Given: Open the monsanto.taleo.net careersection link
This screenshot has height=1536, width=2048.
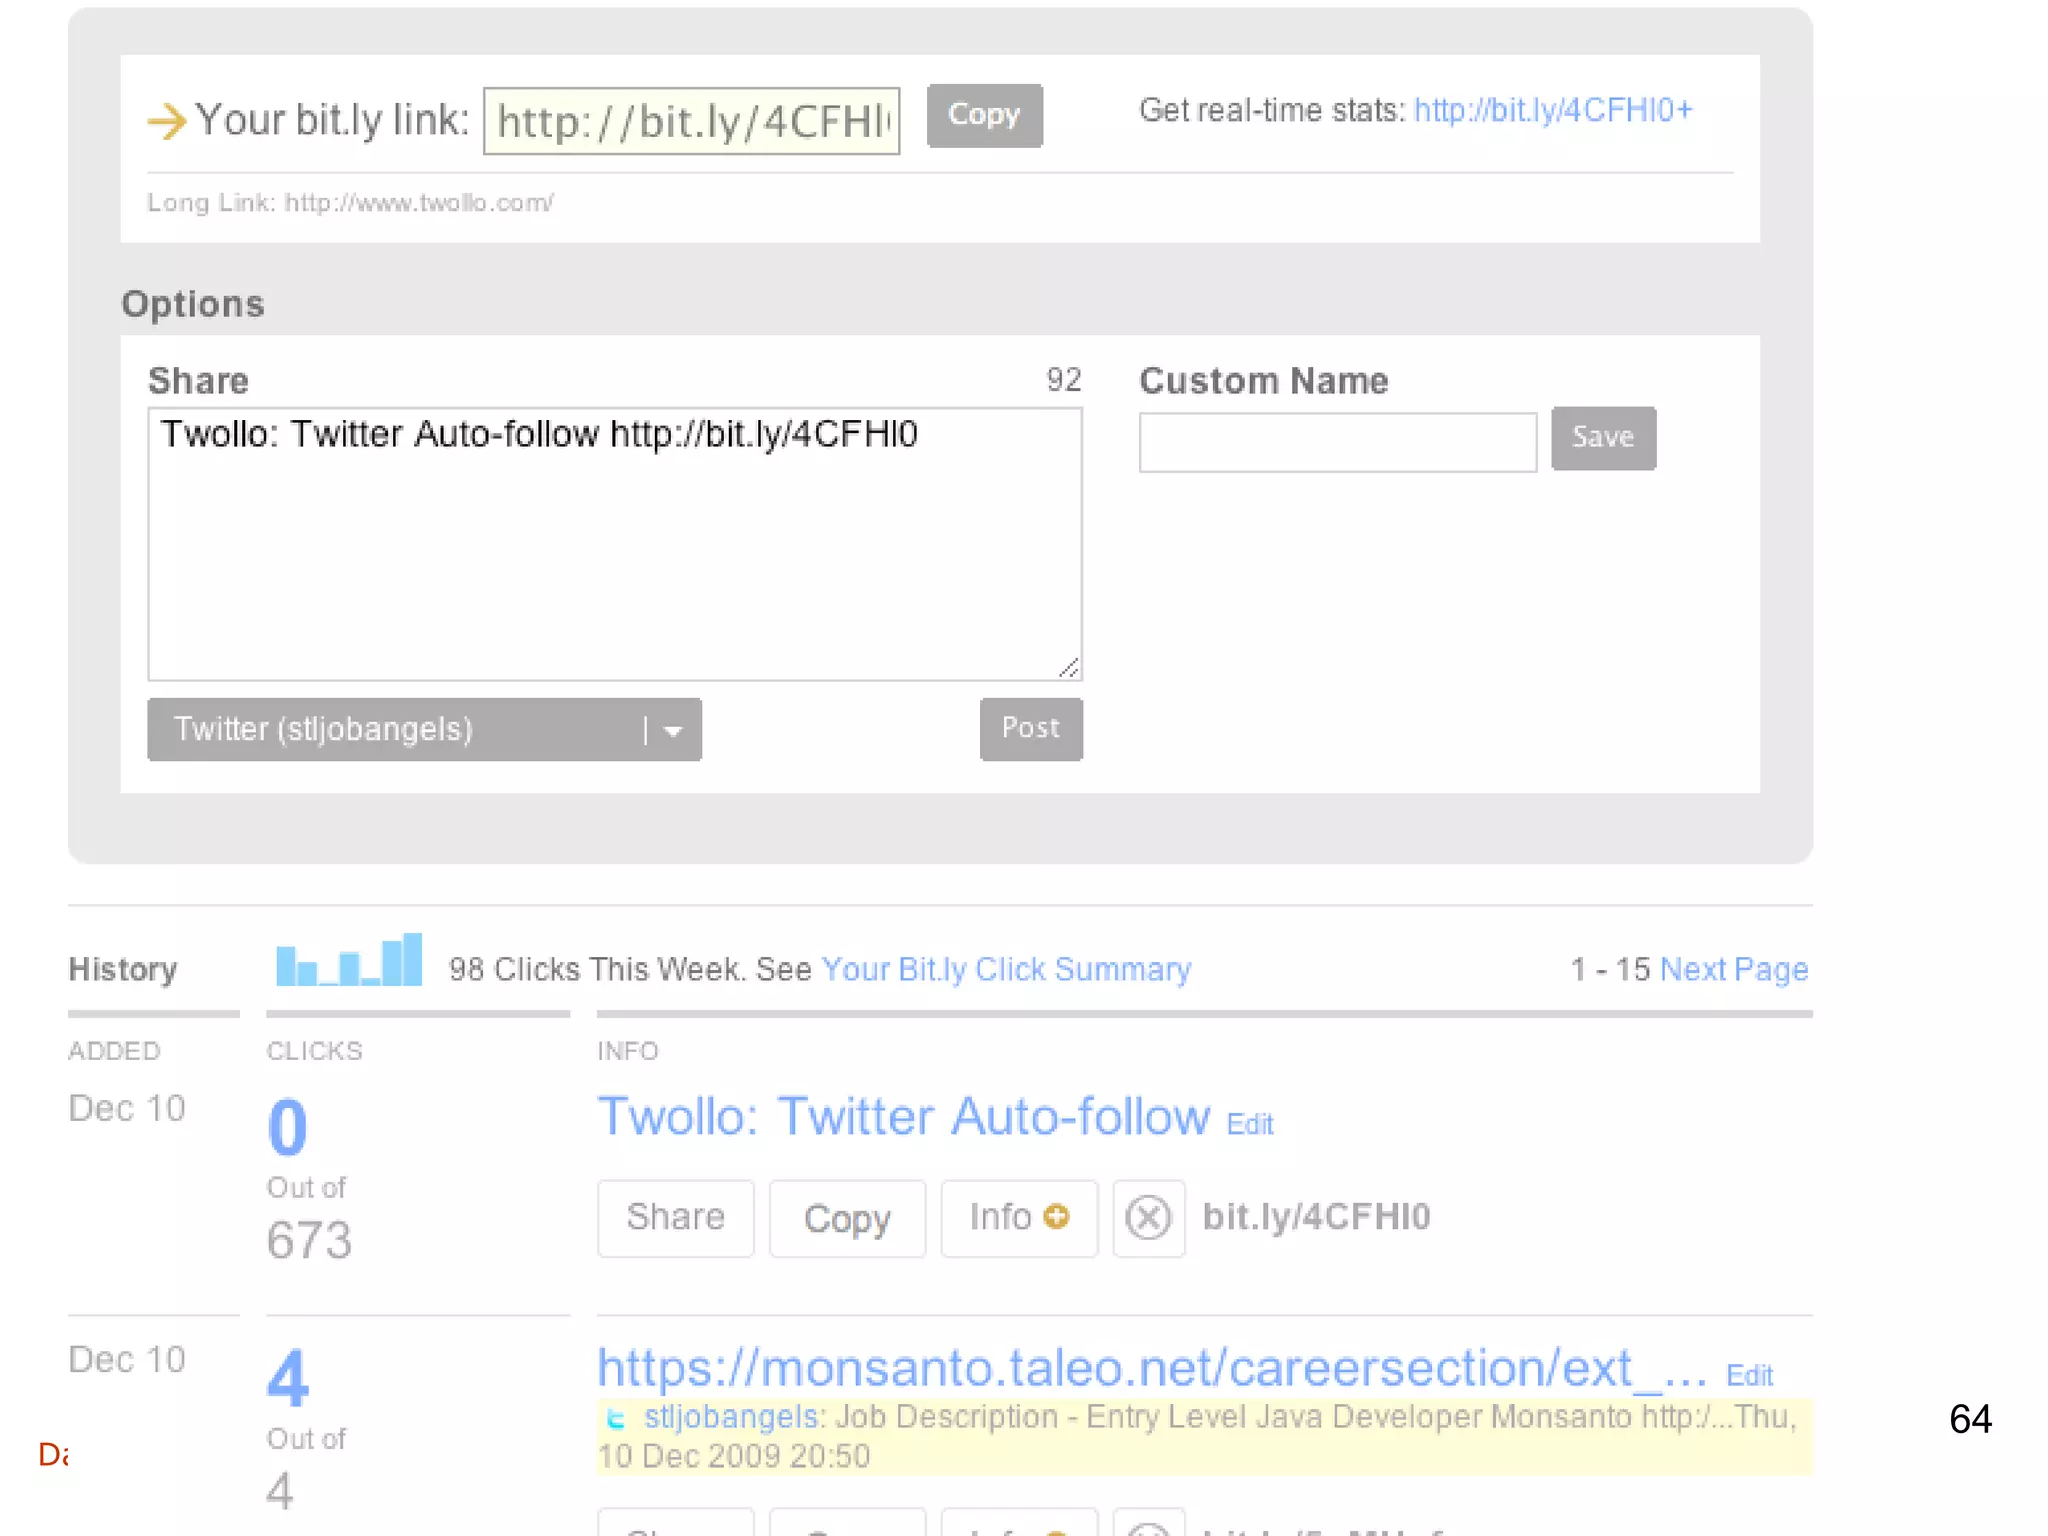Looking at the screenshot, I should 1150,1367.
